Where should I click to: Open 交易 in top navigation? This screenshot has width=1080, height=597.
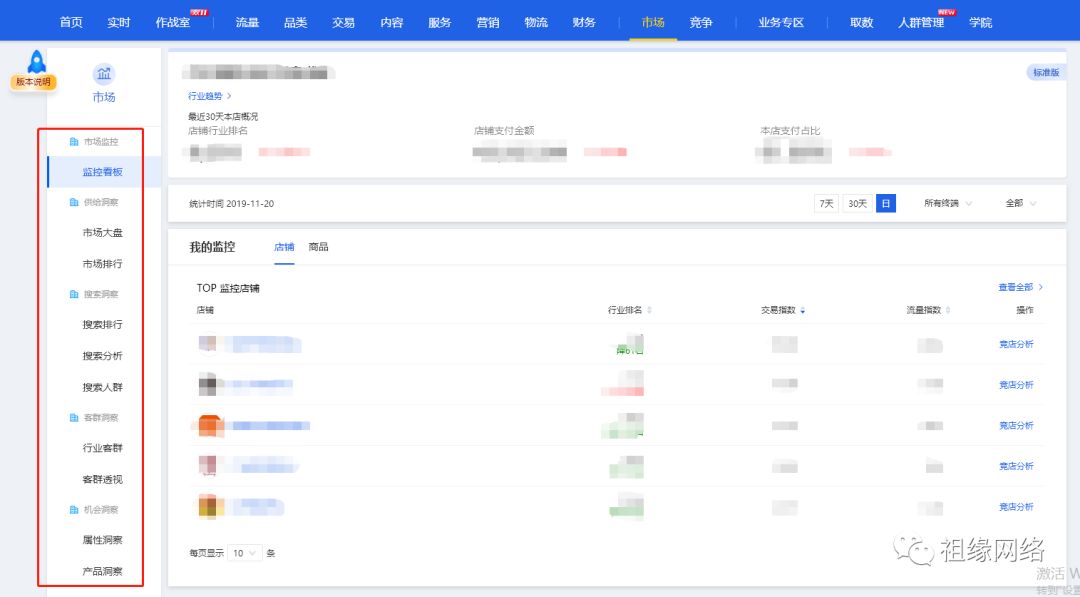tap(343, 23)
